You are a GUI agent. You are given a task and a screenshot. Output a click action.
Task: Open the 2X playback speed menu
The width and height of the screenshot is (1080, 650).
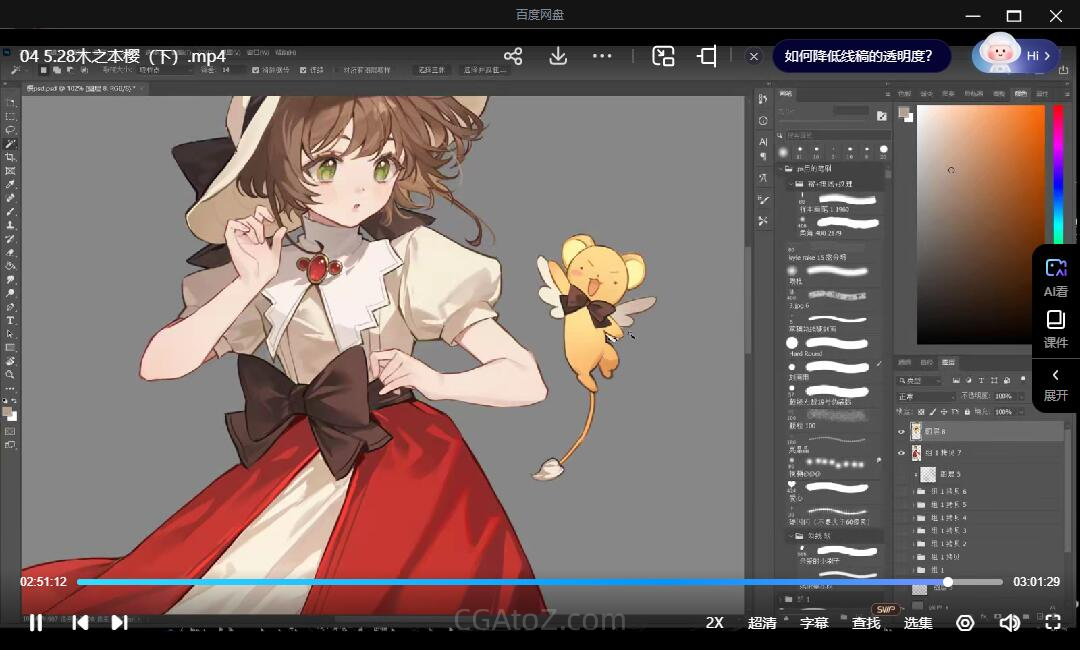(x=714, y=622)
